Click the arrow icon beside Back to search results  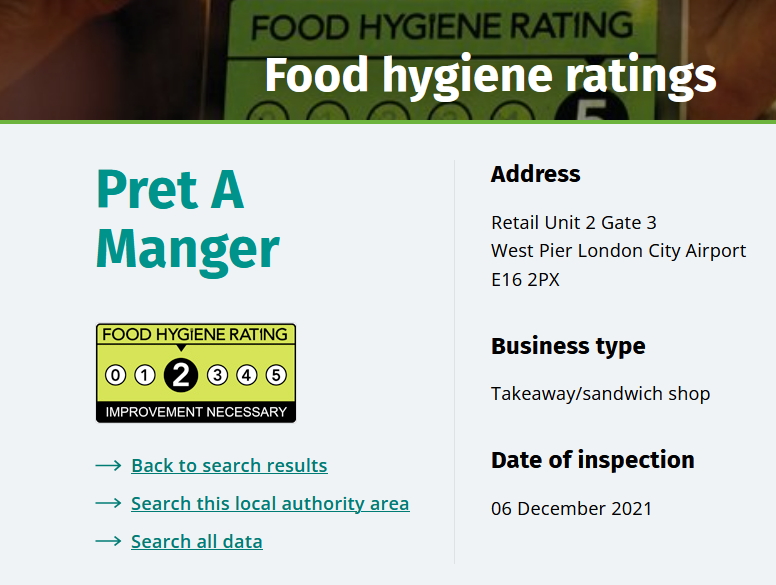(x=108, y=466)
